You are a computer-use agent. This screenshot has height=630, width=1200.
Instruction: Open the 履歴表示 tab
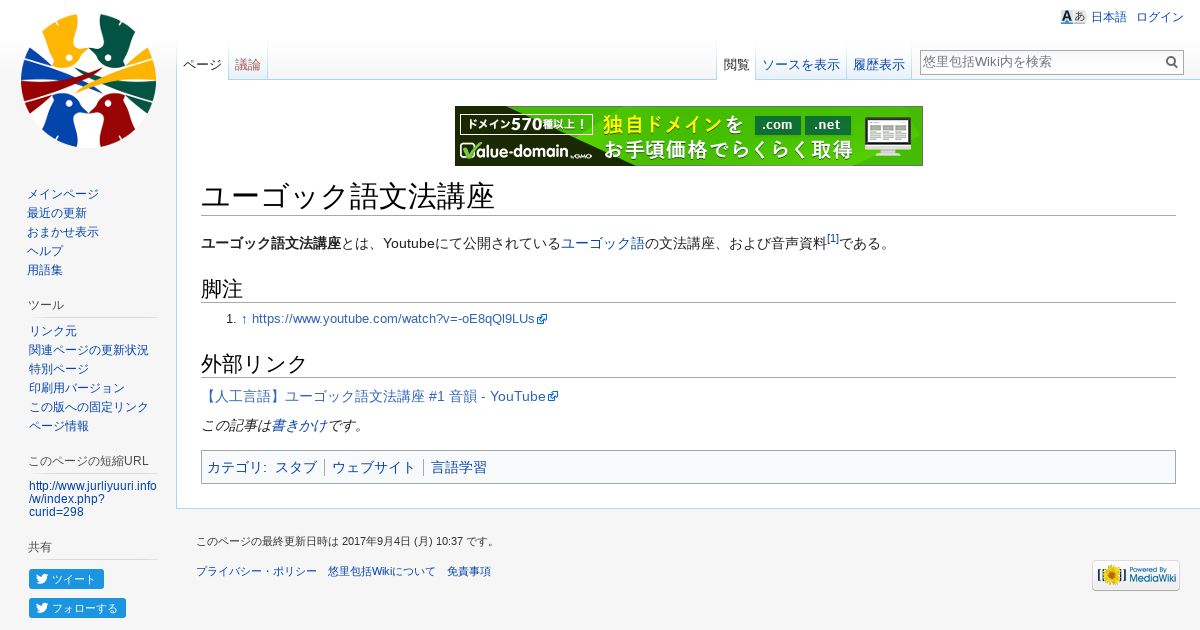(879, 65)
